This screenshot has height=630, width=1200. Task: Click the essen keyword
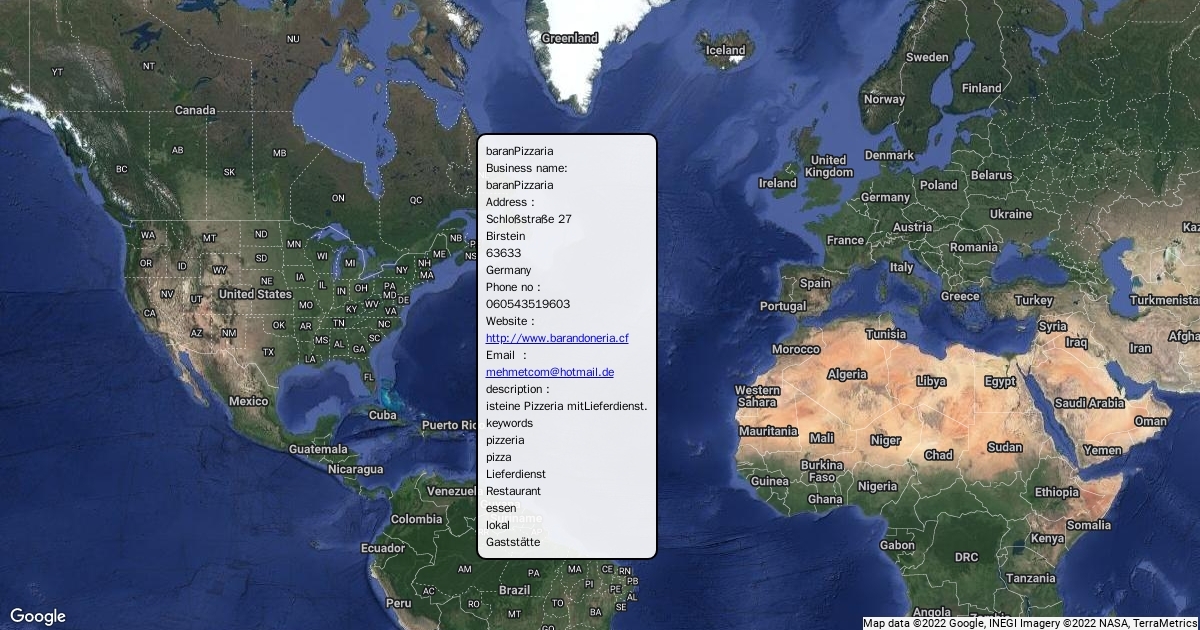point(501,508)
